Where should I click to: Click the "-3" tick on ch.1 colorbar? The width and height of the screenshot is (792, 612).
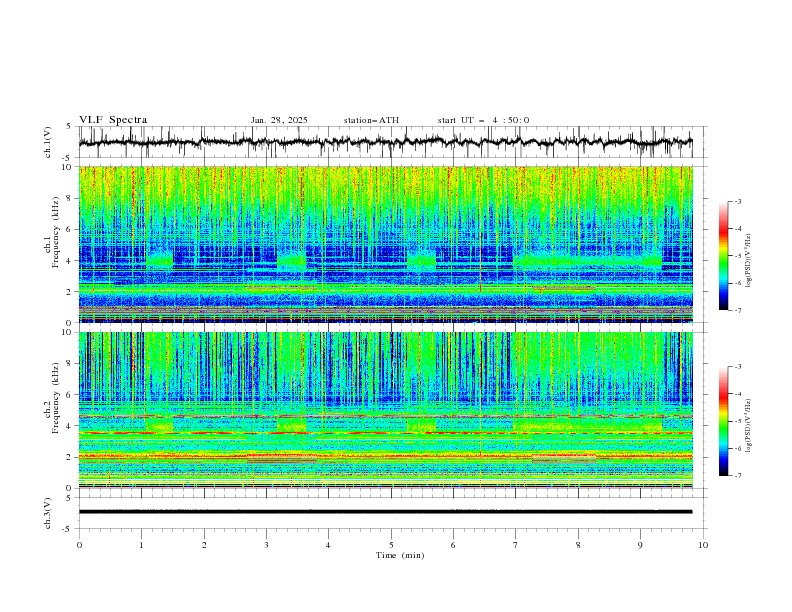pyautogui.click(x=737, y=201)
